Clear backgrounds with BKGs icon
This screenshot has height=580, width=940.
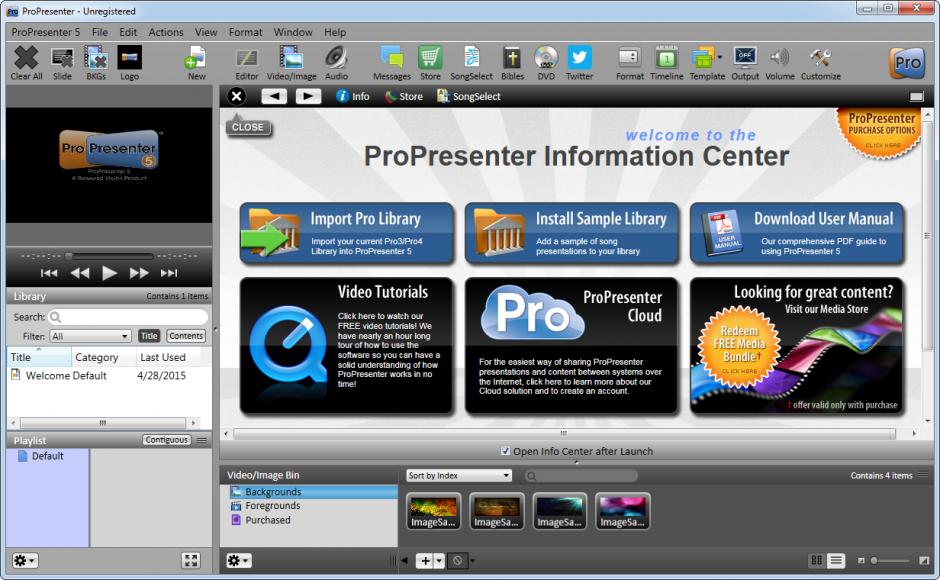point(96,63)
